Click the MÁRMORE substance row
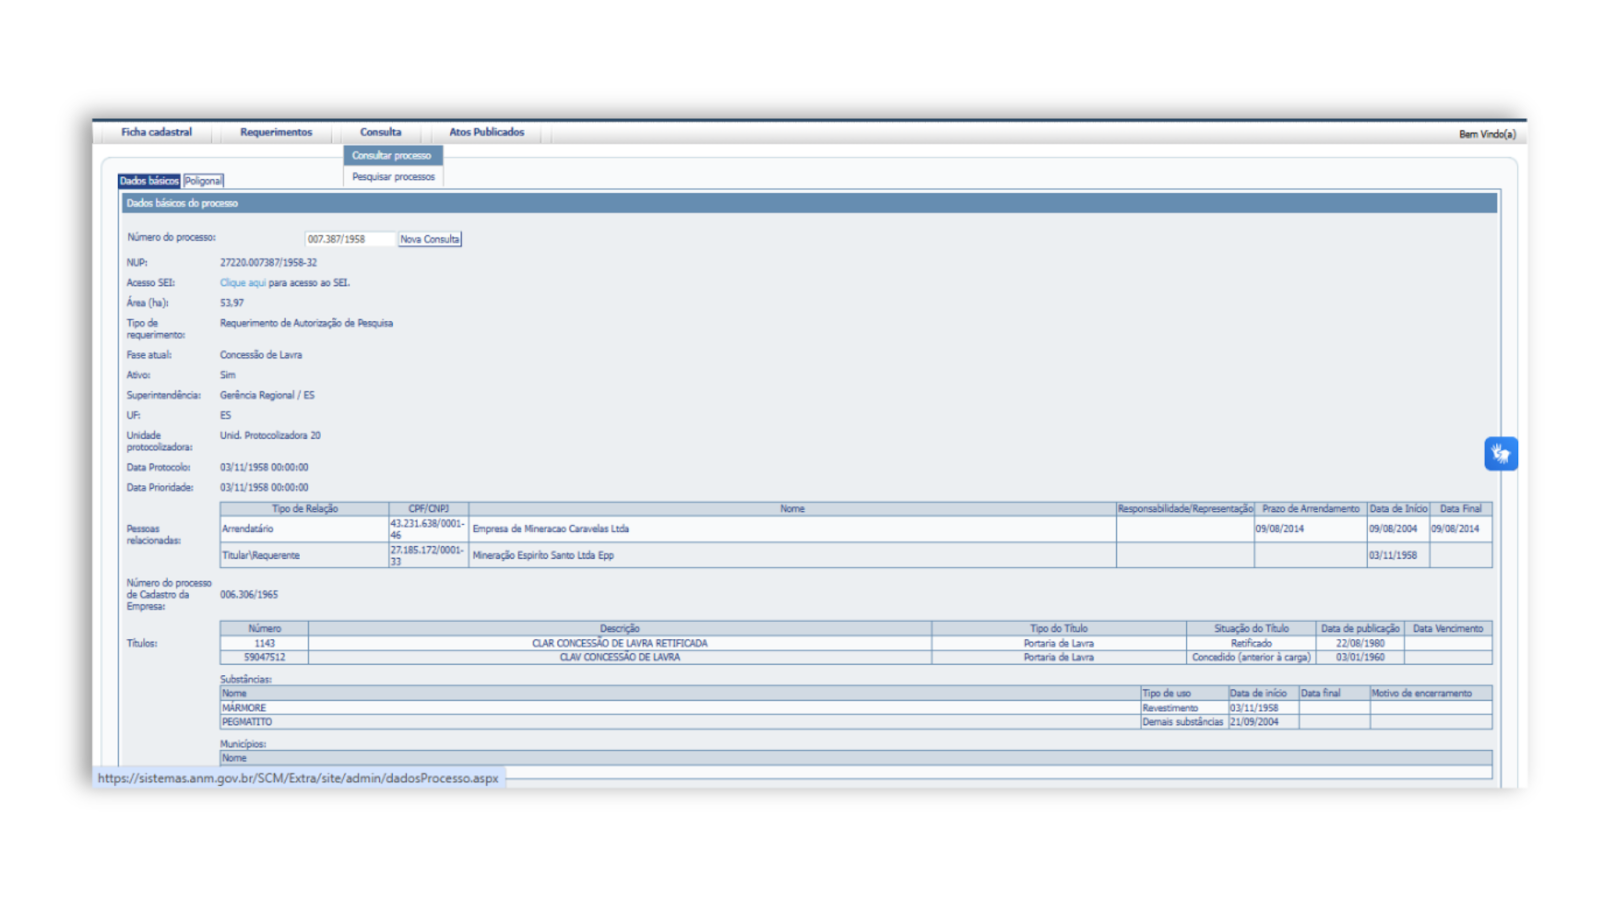Screen dimensions: 1600x900 tap(856, 708)
